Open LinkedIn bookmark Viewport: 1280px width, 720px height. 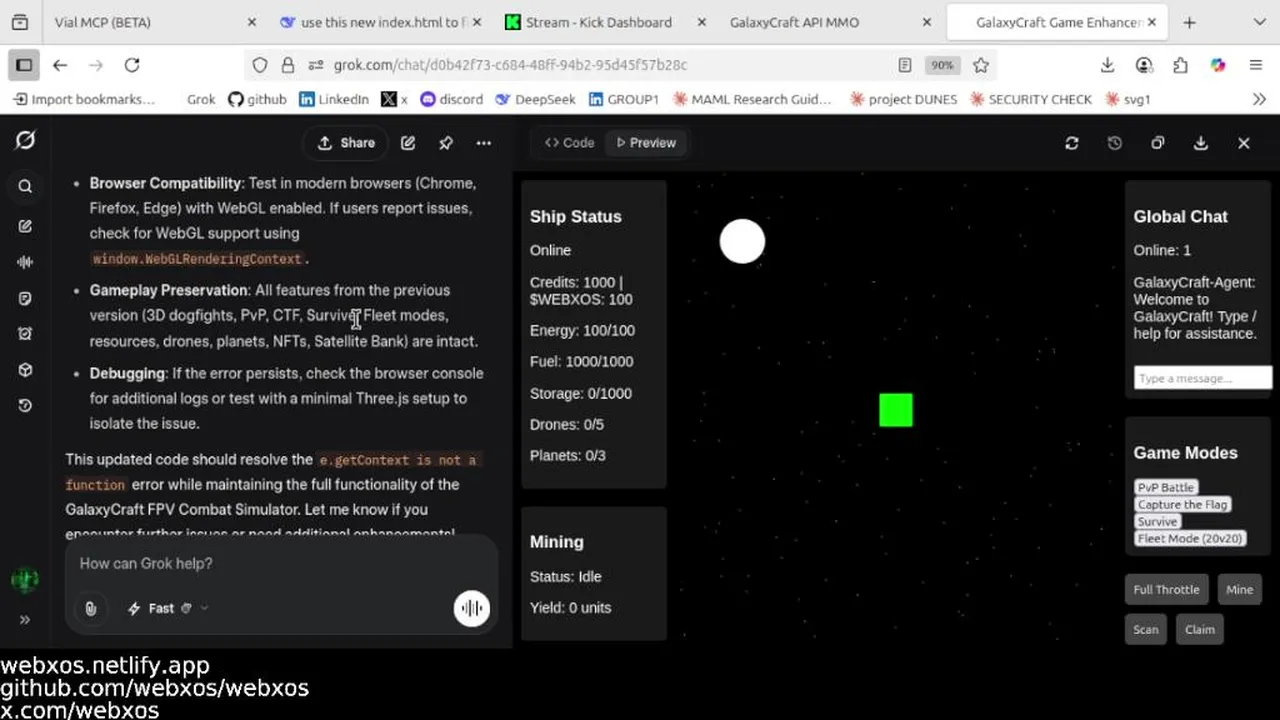click(x=334, y=99)
